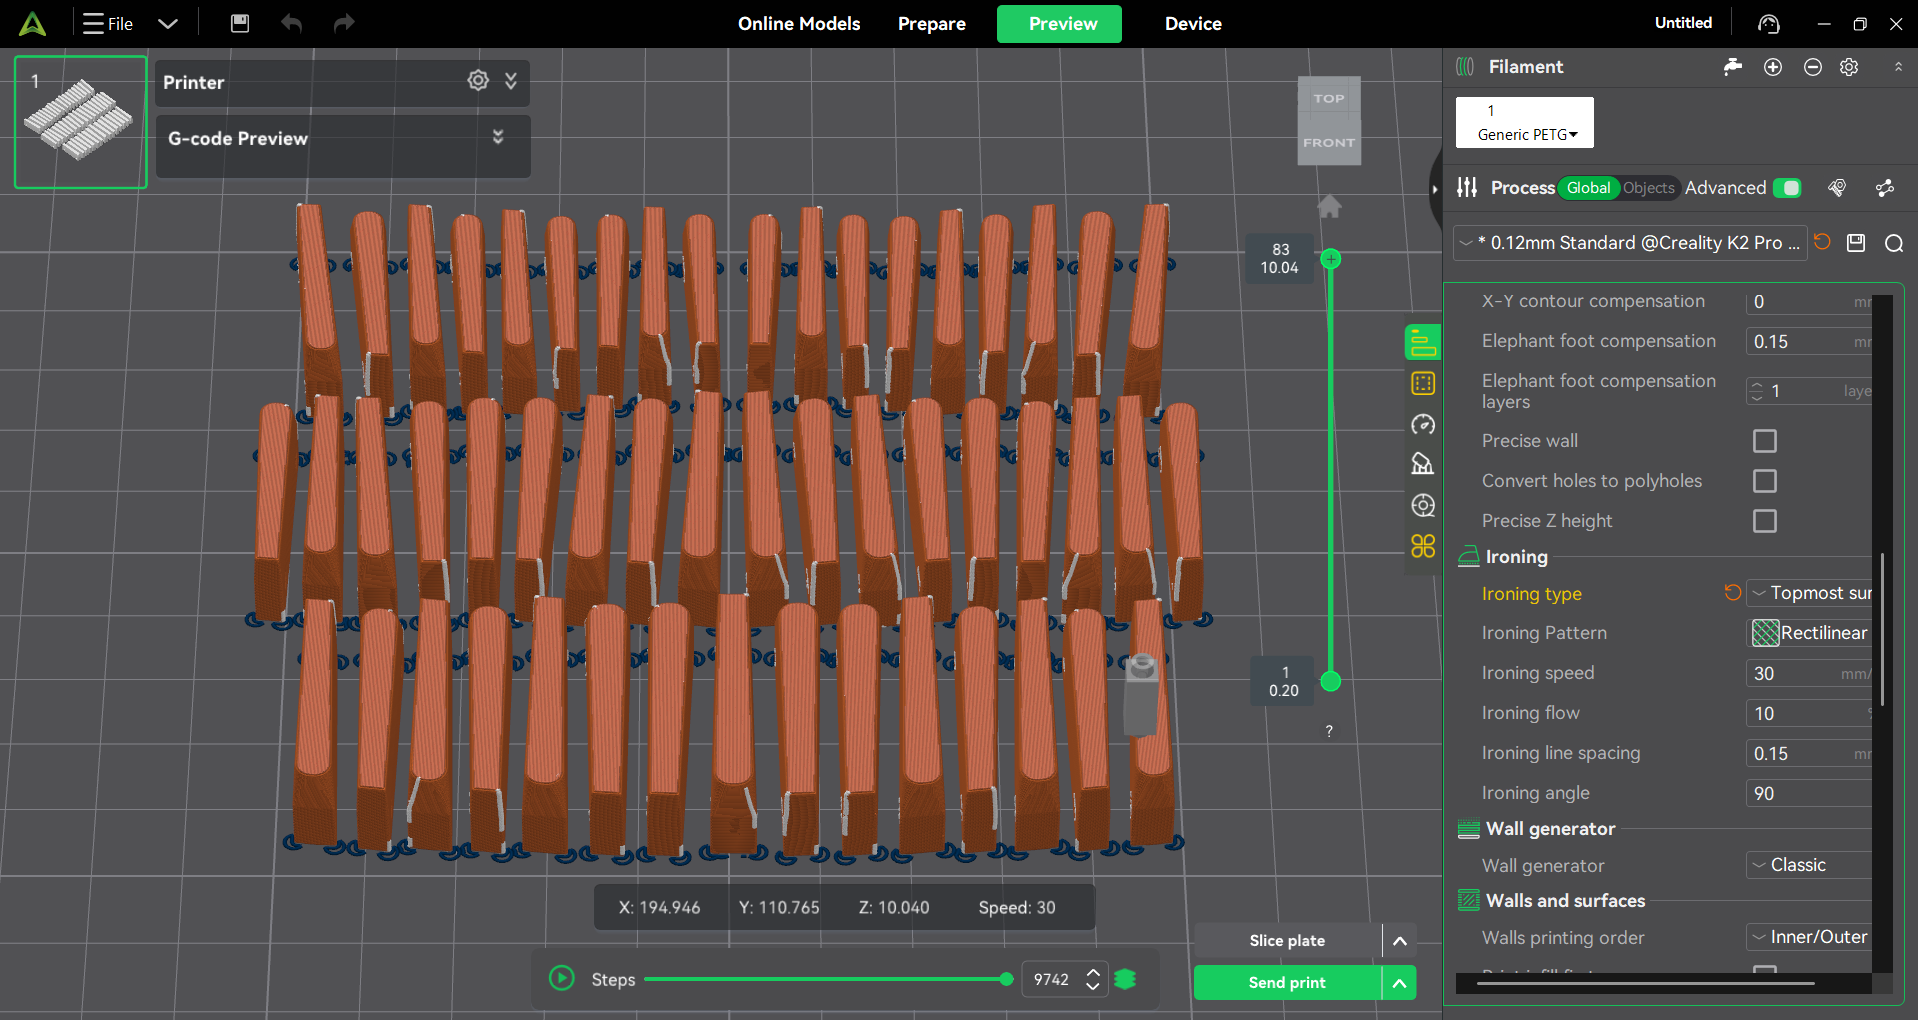This screenshot has height=1020, width=1918.
Task: Click the support structure preview icon
Action: coord(1422,464)
